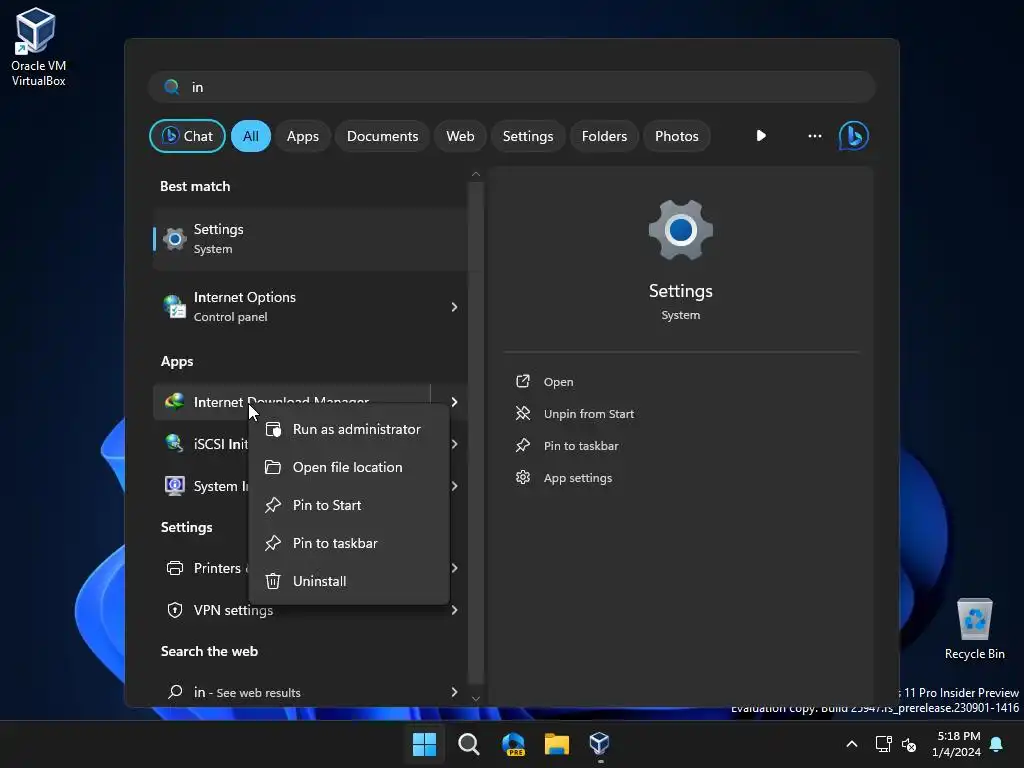Click the Printers settings printer icon

[x=174, y=568]
